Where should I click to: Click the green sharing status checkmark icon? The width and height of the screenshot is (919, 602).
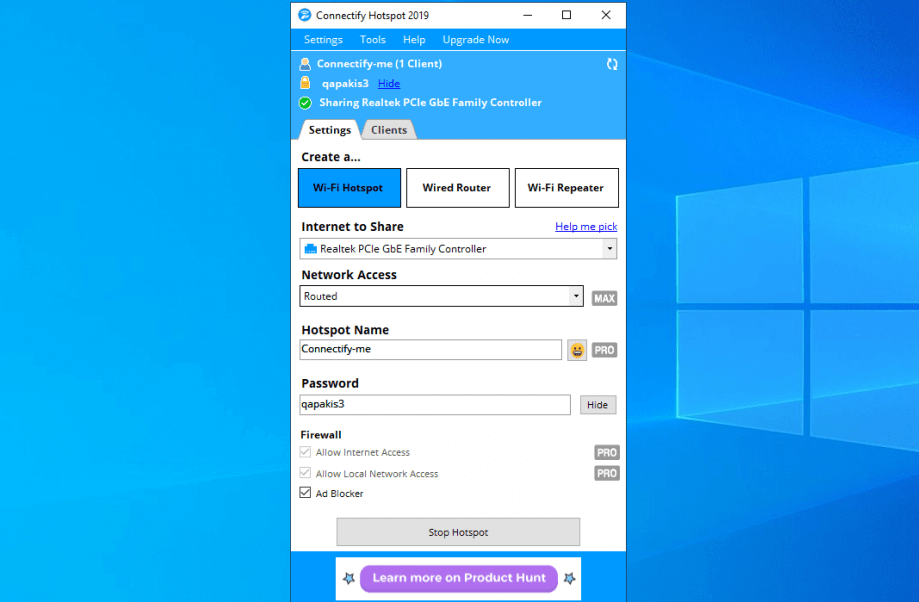(305, 102)
